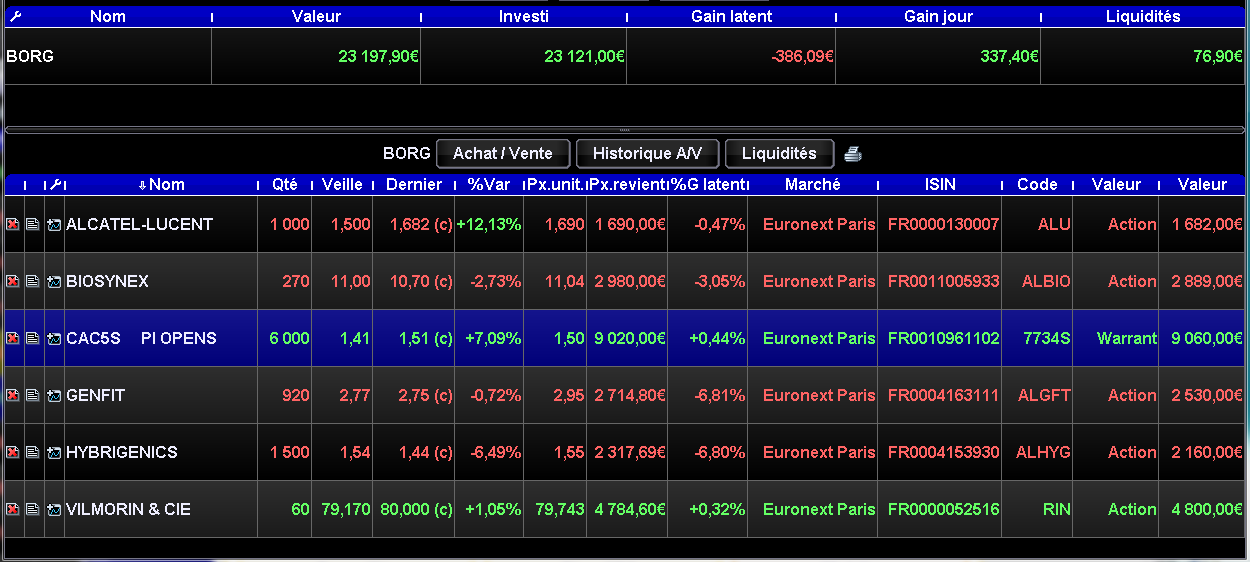
Task: Click the Achat / Vente button
Action: pos(503,154)
